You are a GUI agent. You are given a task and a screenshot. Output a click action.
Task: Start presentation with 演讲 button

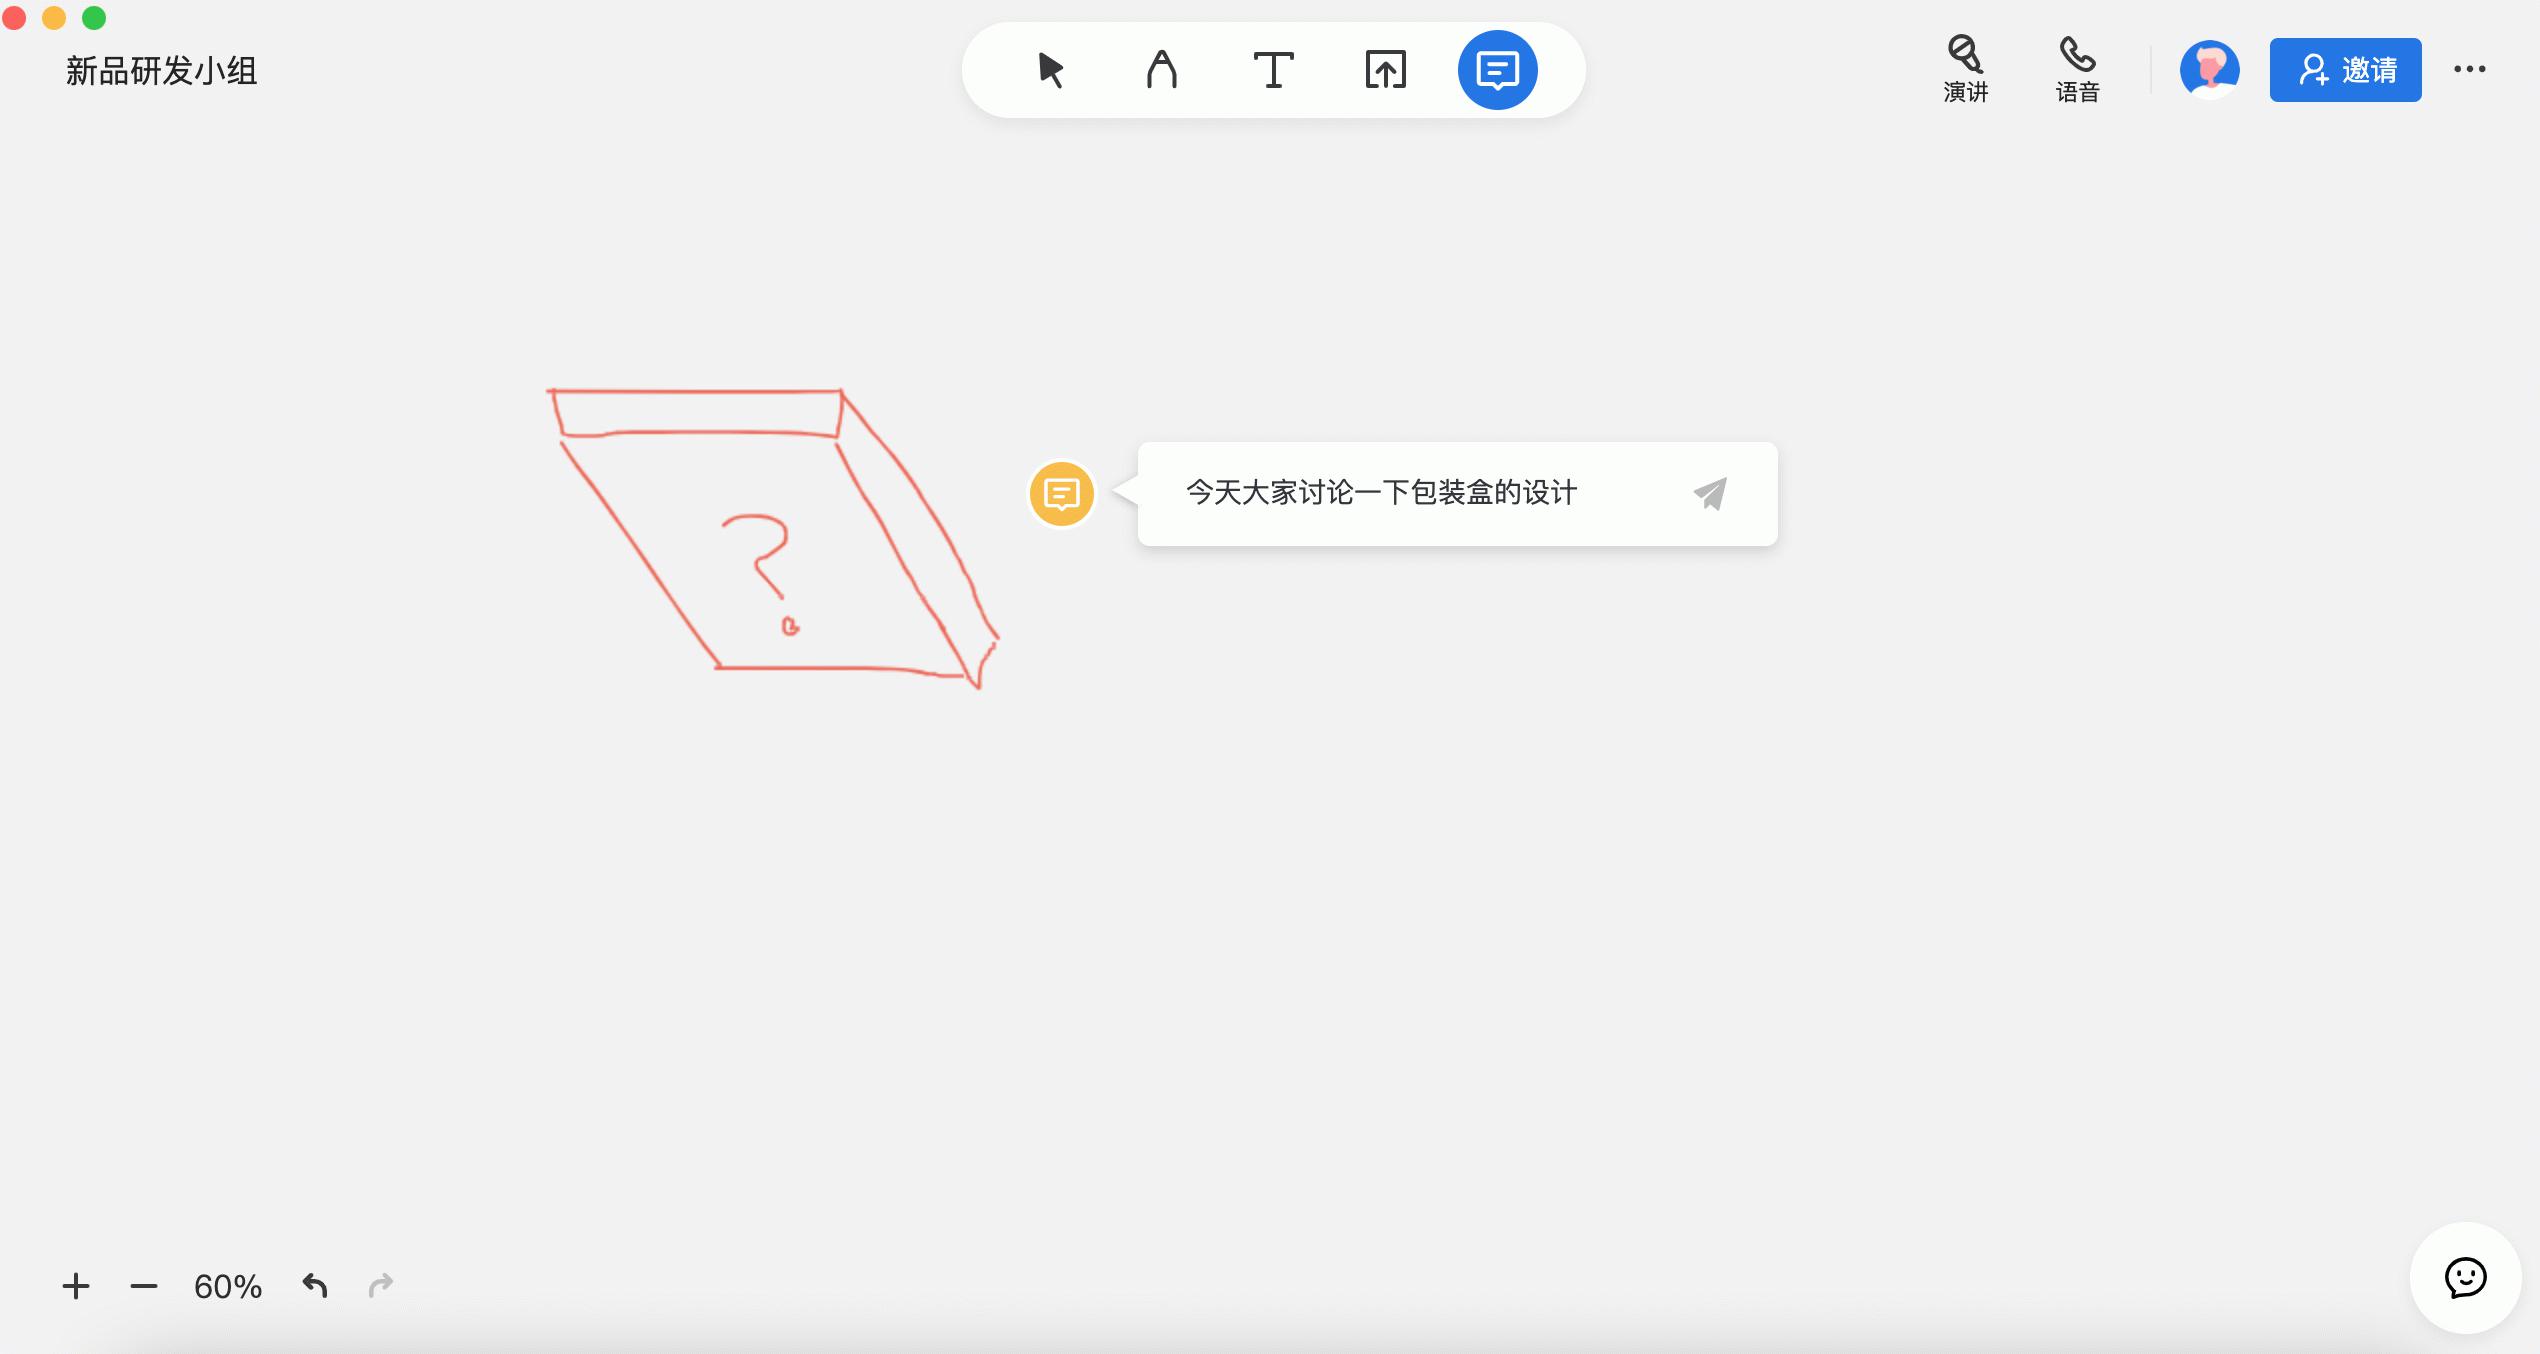(x=1965, y=69)
